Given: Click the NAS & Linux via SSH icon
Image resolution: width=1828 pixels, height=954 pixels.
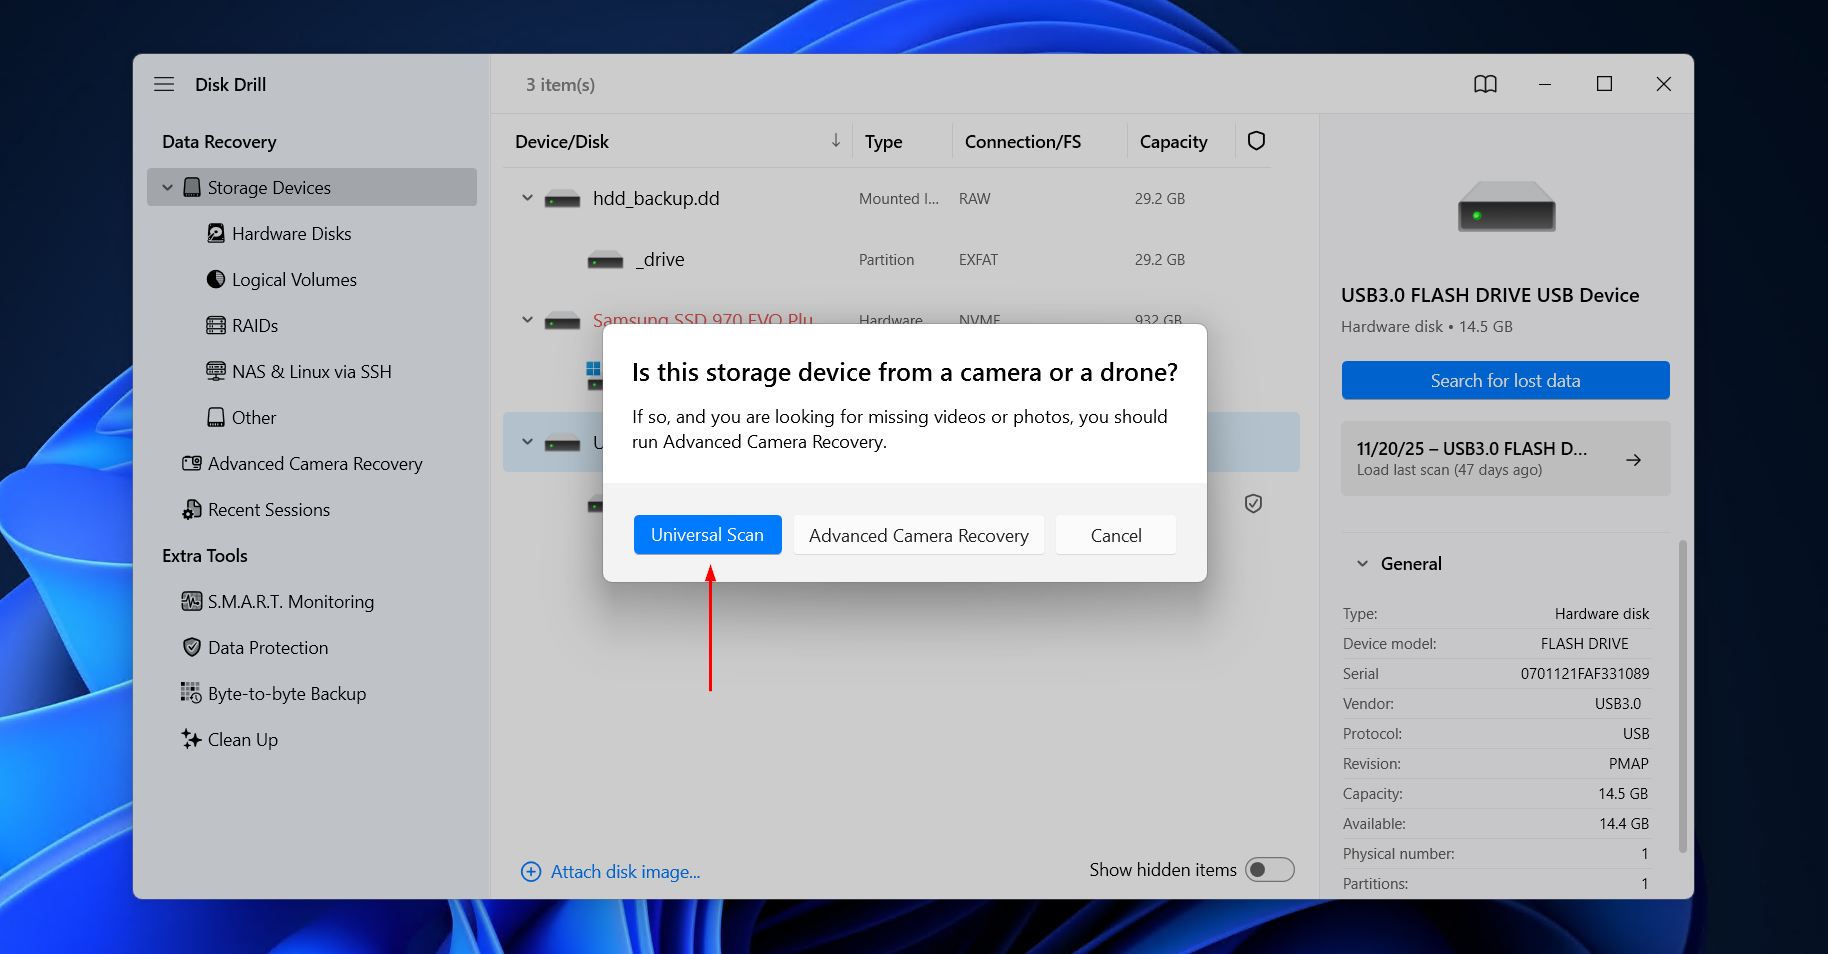Looking at the screenshot, I should pyautogui.click(x=216, y=371).
